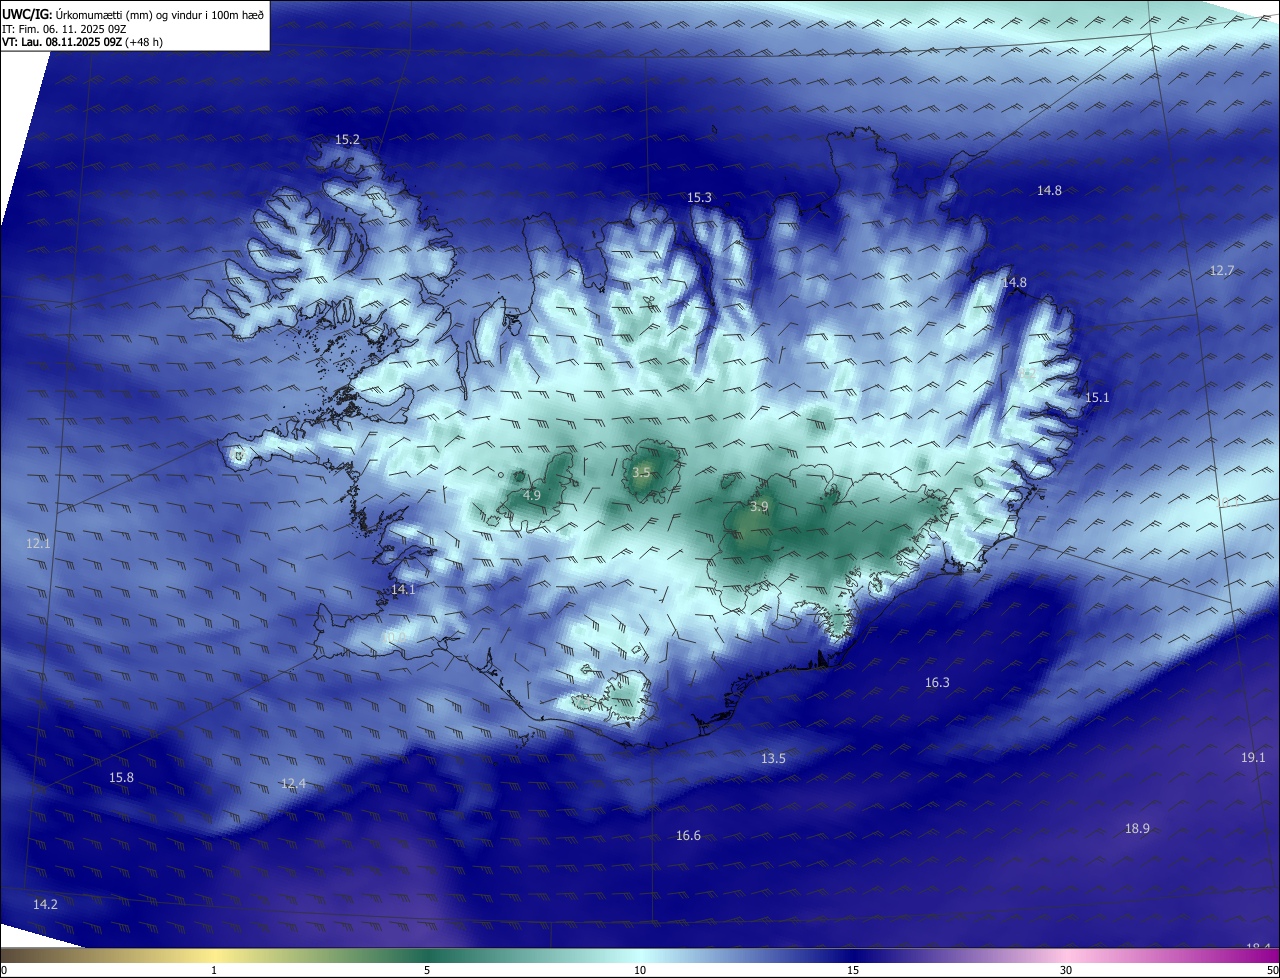Click the 19.1 value label

(x=1253, y=758)
